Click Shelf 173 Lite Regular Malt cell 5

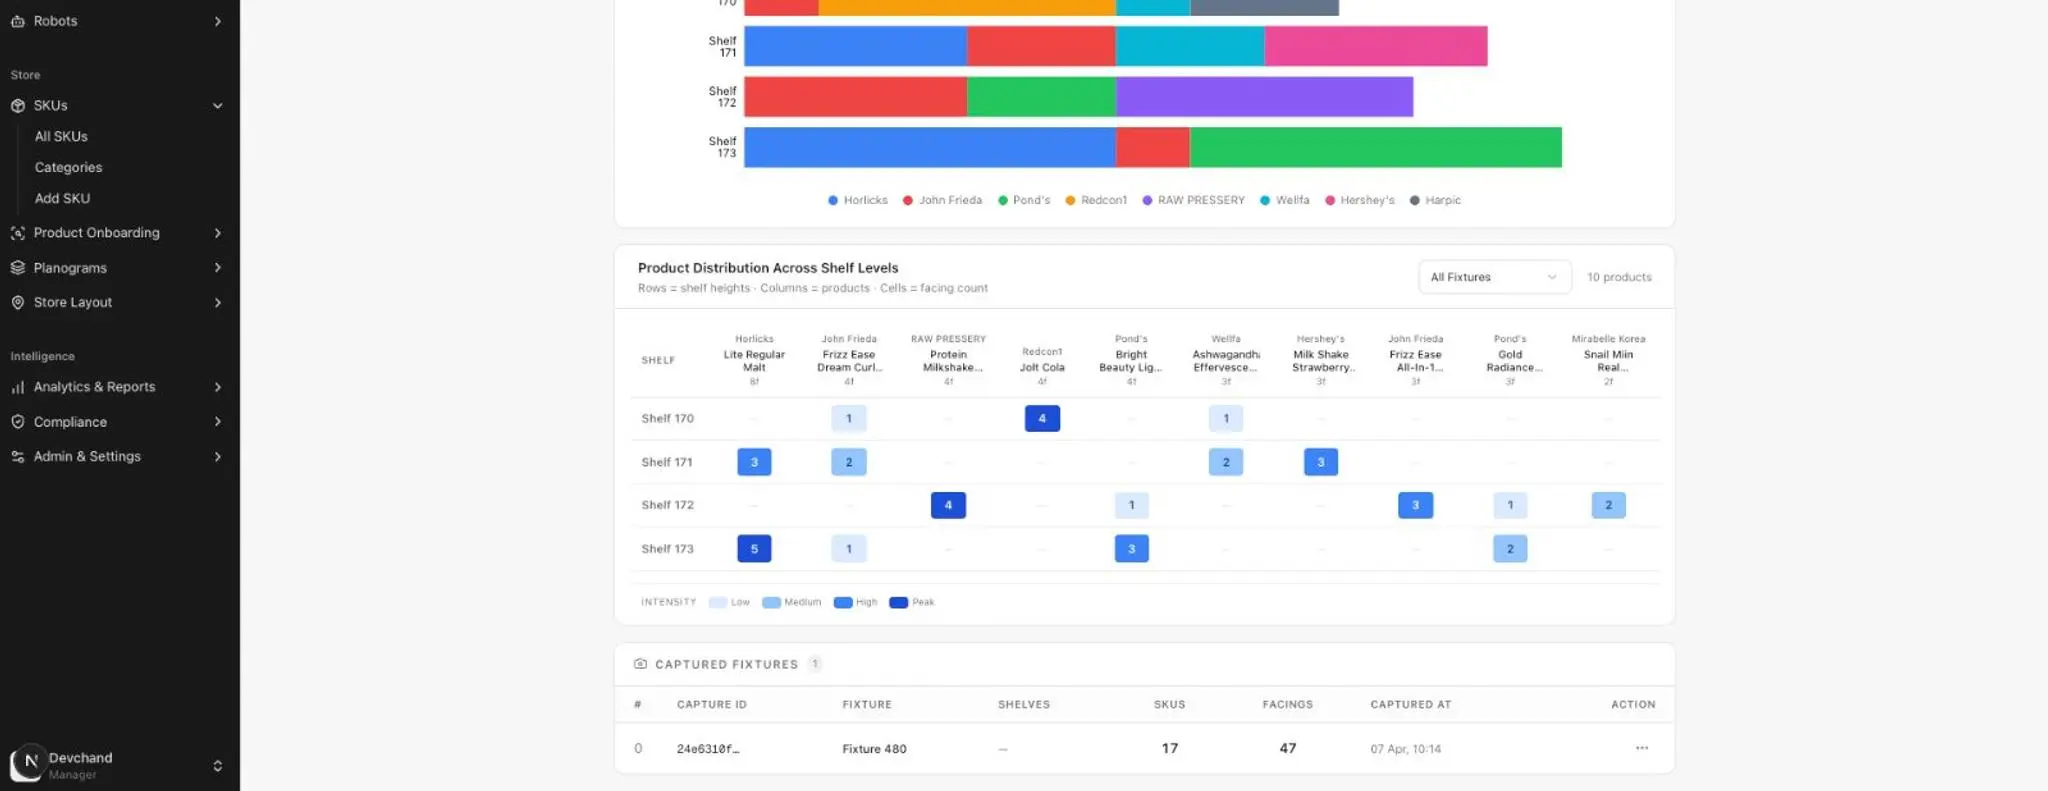754,548
